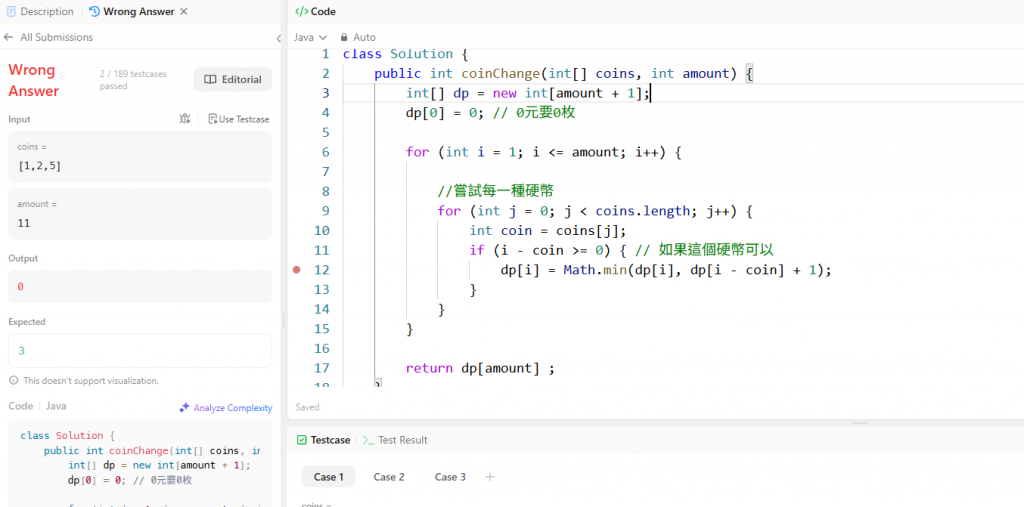This screenshot has width=1024, height=507.
Task: Click the sparkle icon beside Analyze Complexity
Action: pos(184,408)
